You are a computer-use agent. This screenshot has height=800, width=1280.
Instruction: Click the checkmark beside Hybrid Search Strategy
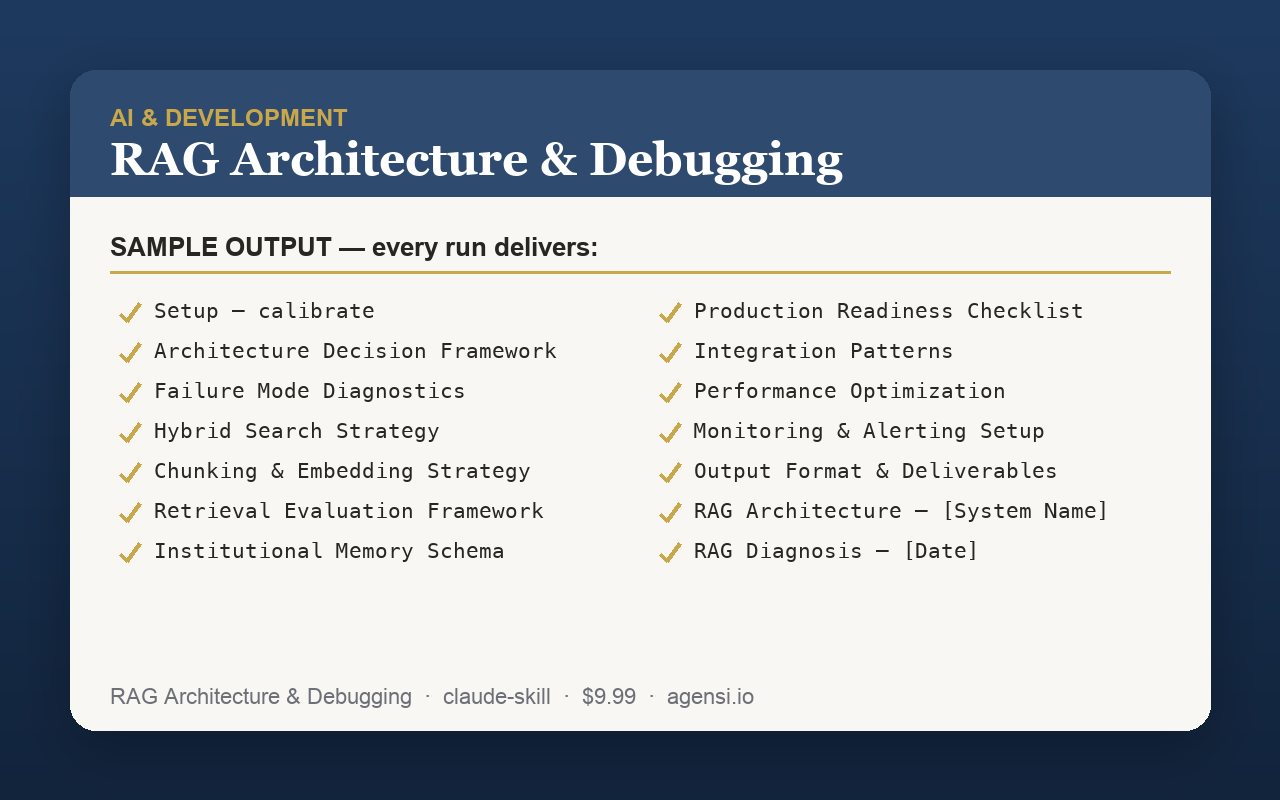pos(130,432)
